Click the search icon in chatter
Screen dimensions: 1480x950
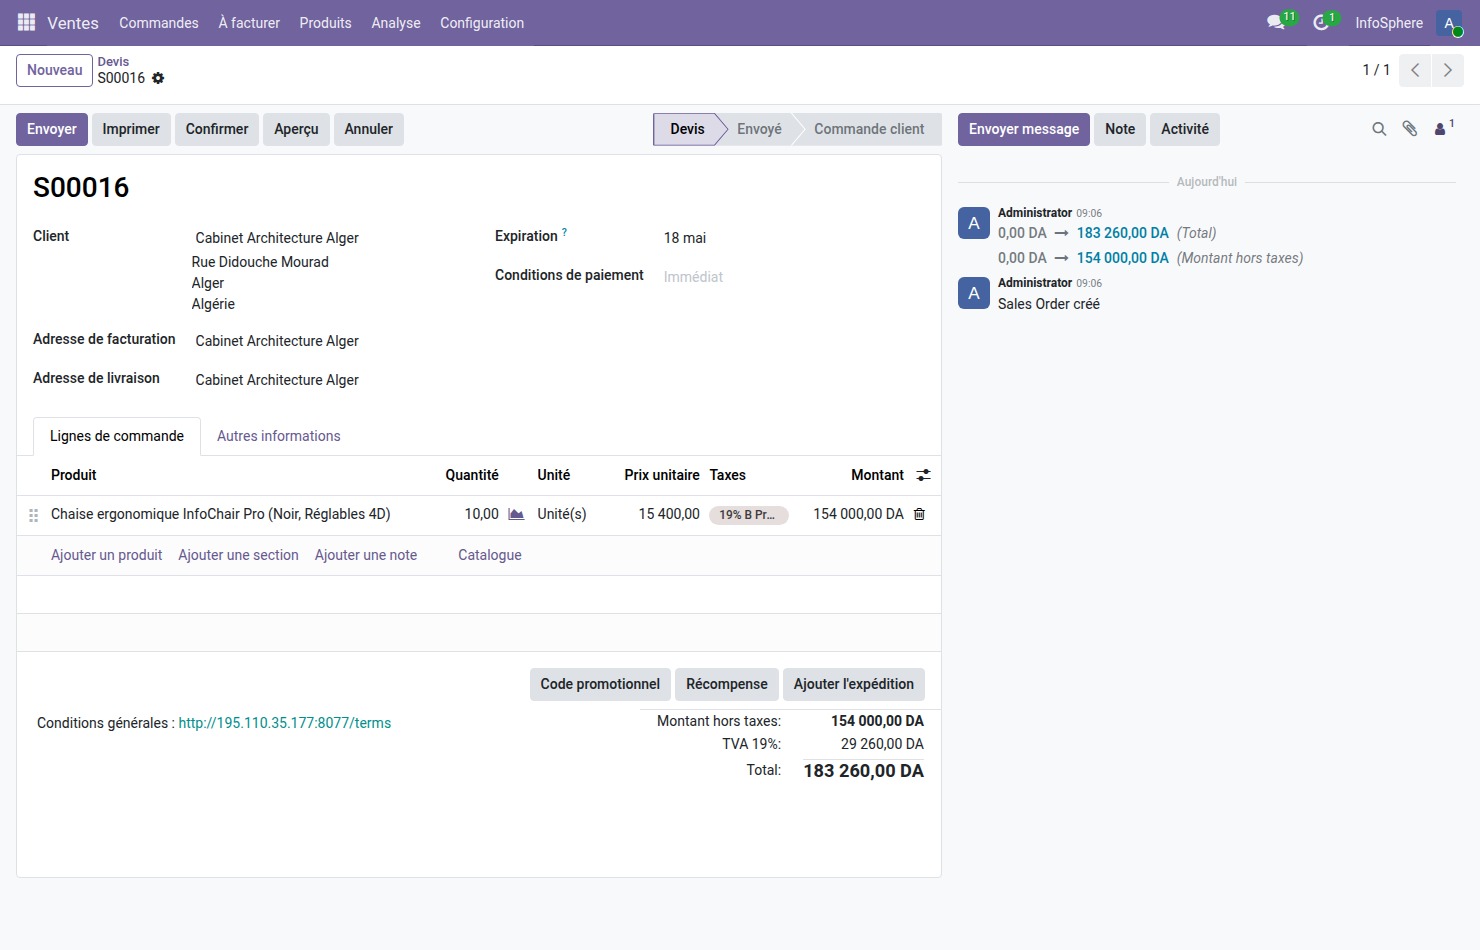pyautogui.click(x=1379, y=129)
